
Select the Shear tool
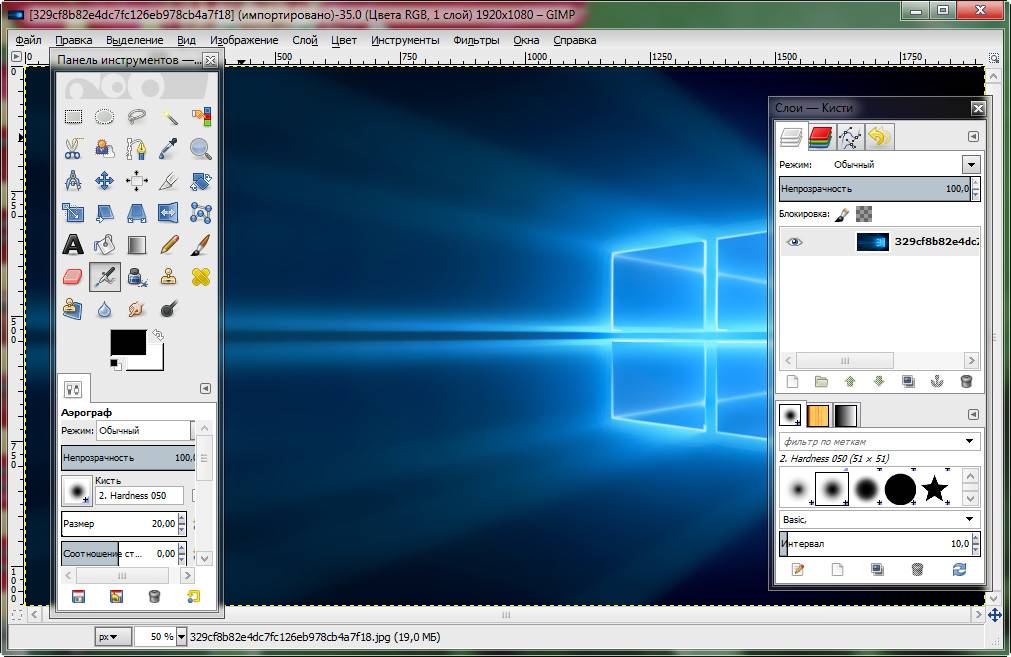pyautogui.click(x=104, y=213)
